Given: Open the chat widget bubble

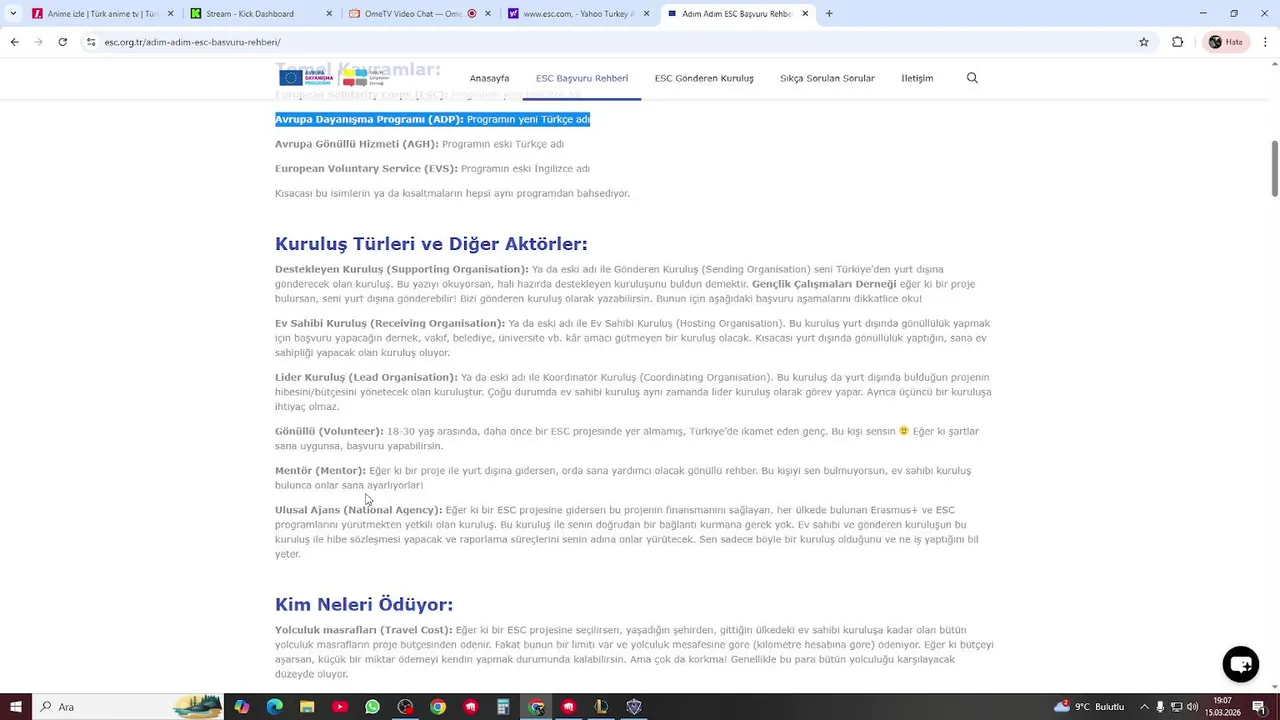Looking at the screenshot, I should point(1241,664).
